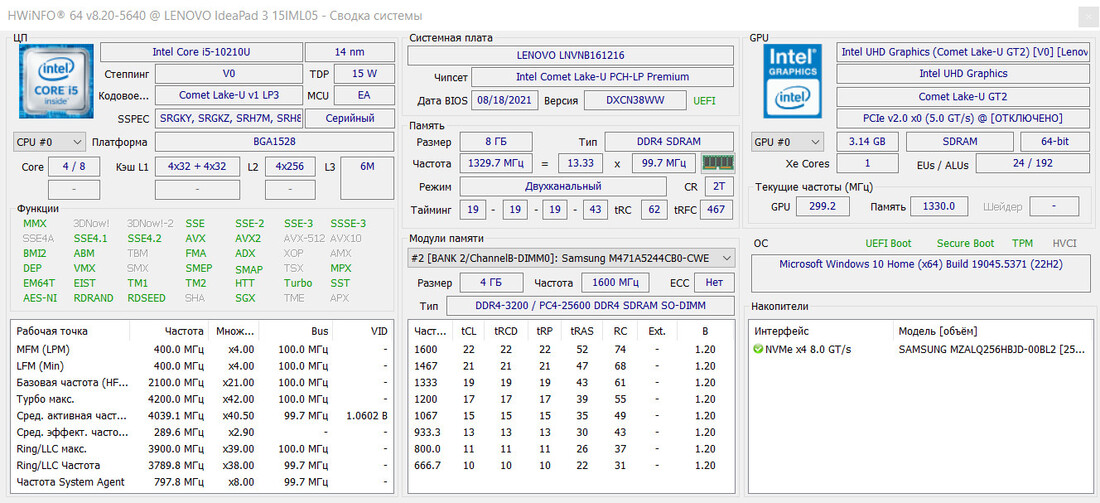Click the TPM status label

pyautogui.click(x=1022, y=243)
